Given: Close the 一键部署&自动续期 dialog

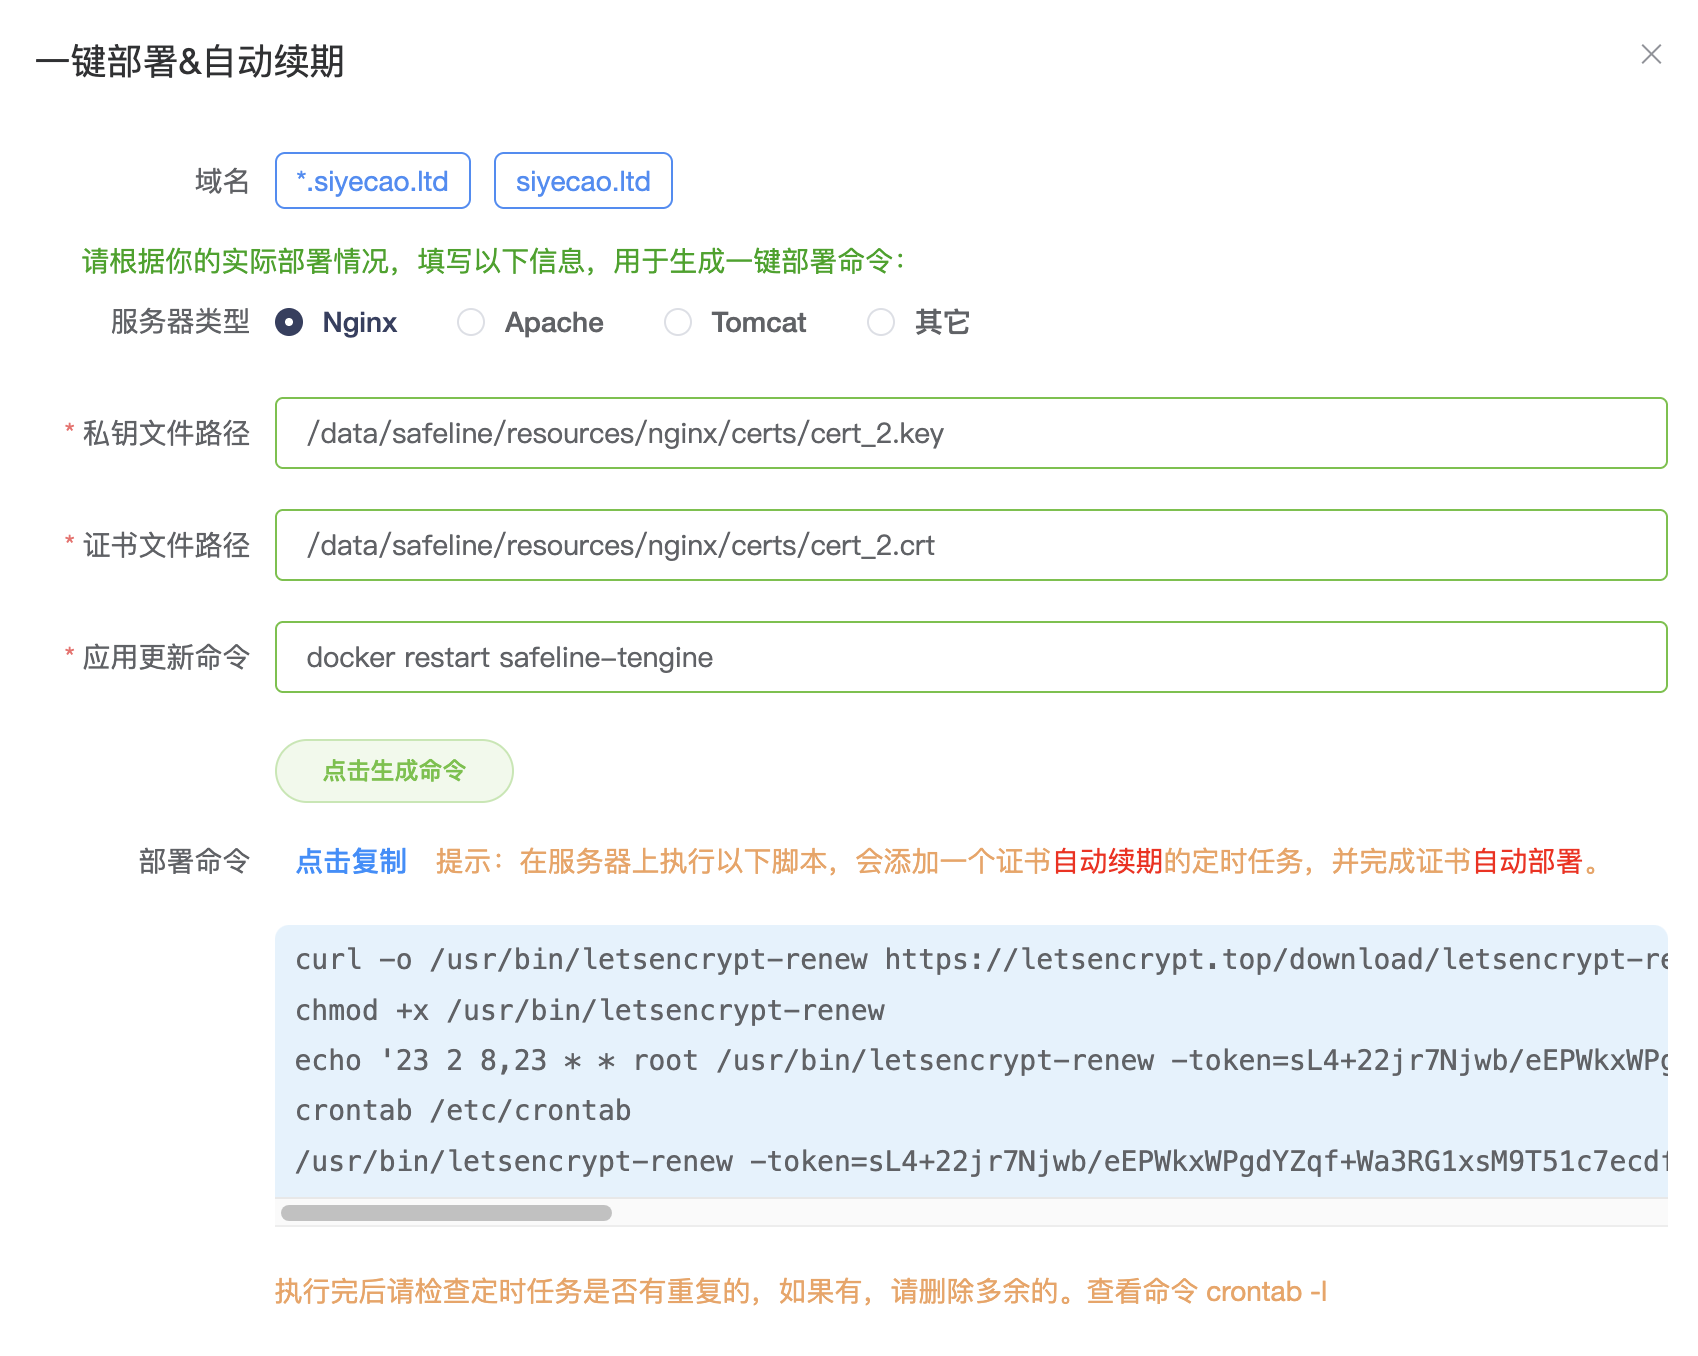Looking at the screenshot, I should click(1652, 55).
